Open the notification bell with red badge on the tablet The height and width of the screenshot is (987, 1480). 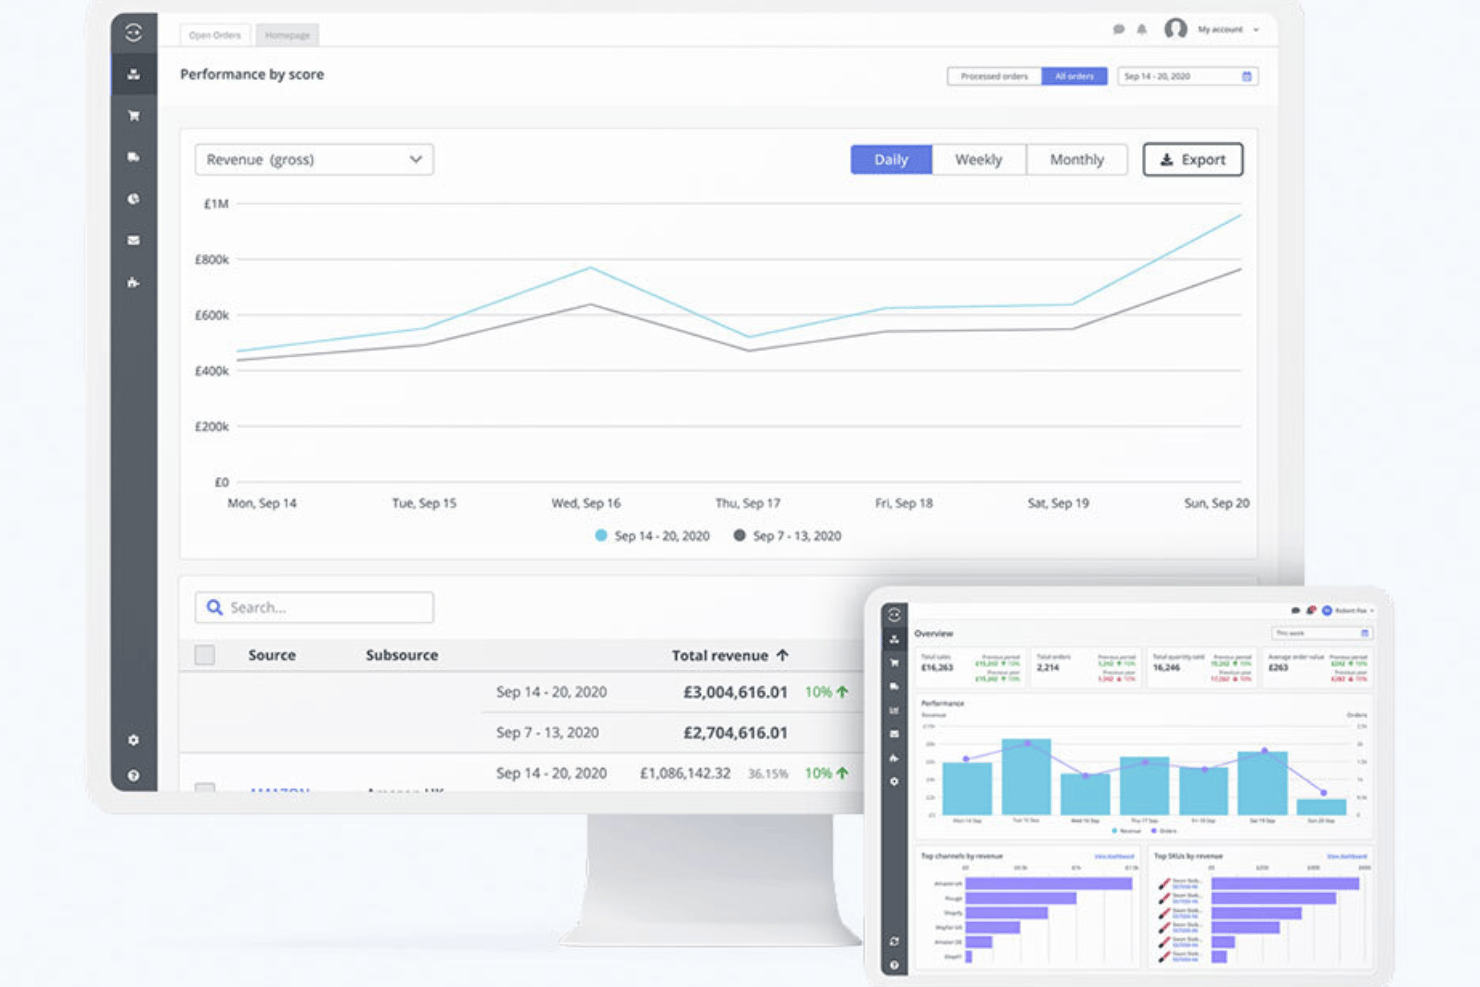coord(1311,610)
